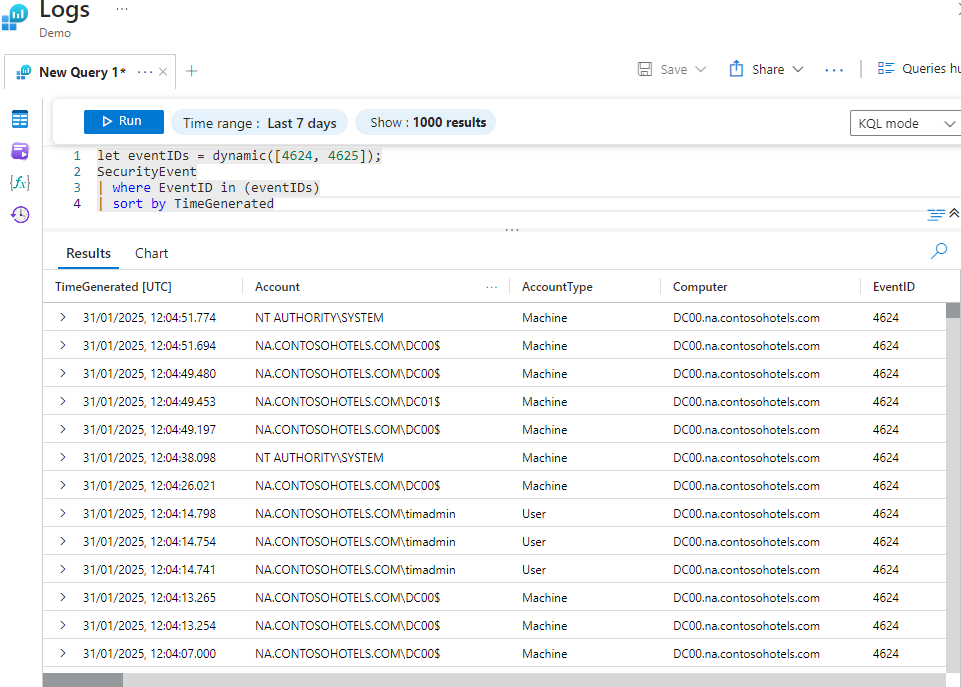
Task: Click the results panel drag handle dots
Action: 512,230
